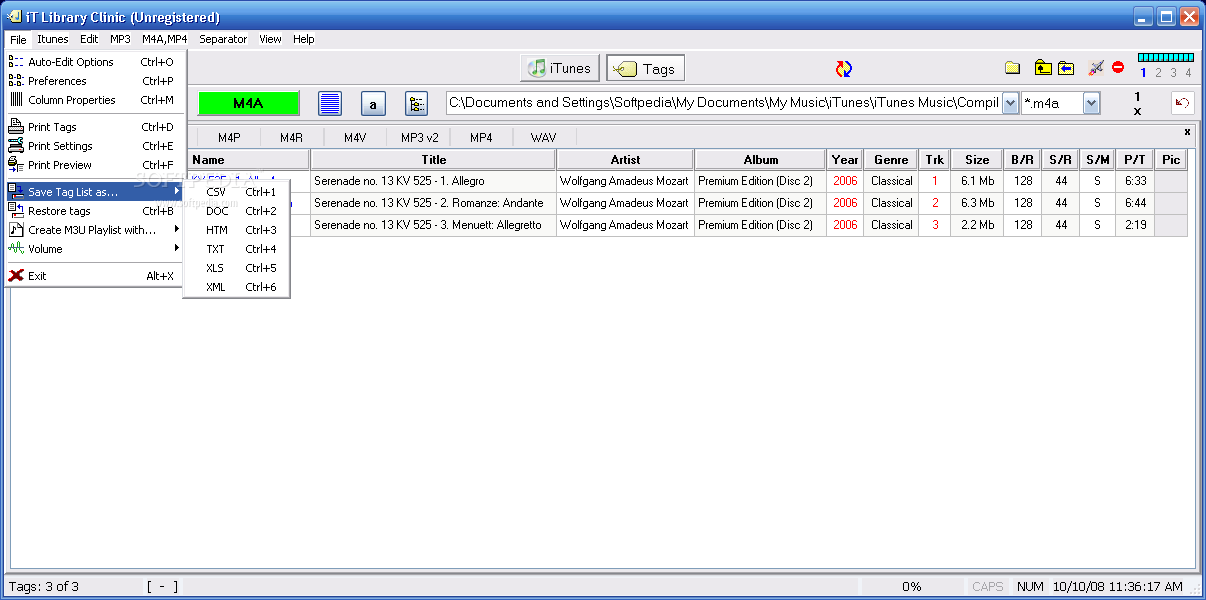Viewport: 1206px width, 600px height.
Task: Open the File menu
Action: point(18,39)
